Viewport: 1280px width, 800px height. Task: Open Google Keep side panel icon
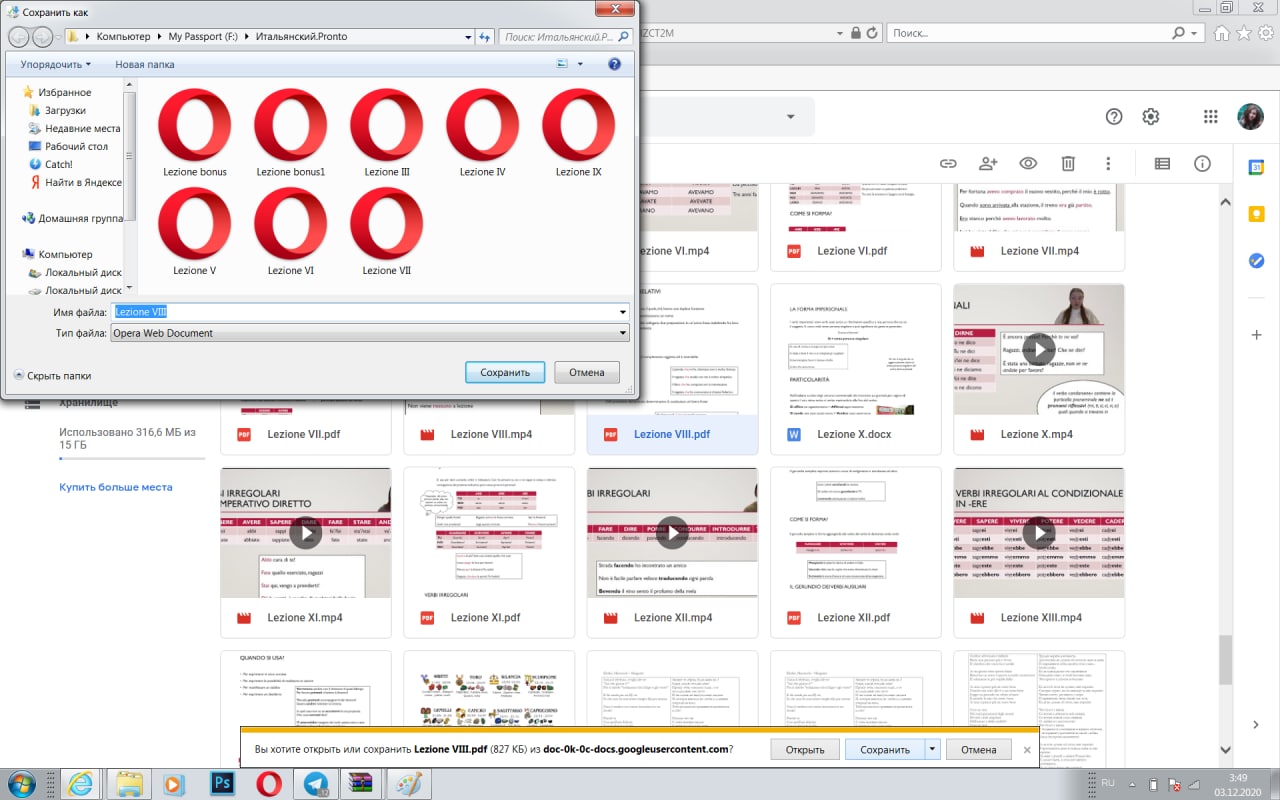(1257, 214)
